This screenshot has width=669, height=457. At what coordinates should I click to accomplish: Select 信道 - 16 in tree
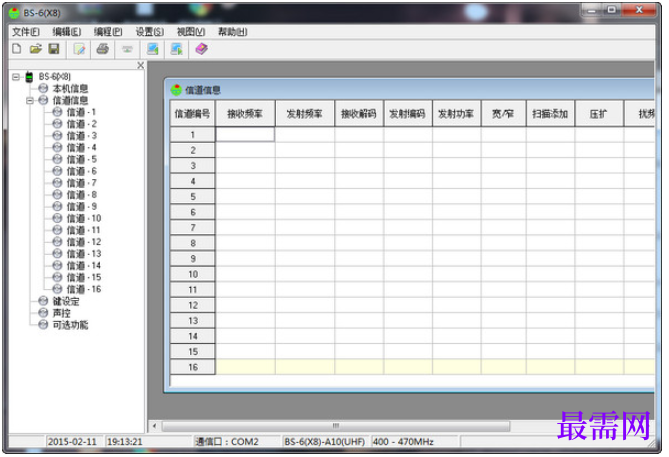tap(84, 289)
